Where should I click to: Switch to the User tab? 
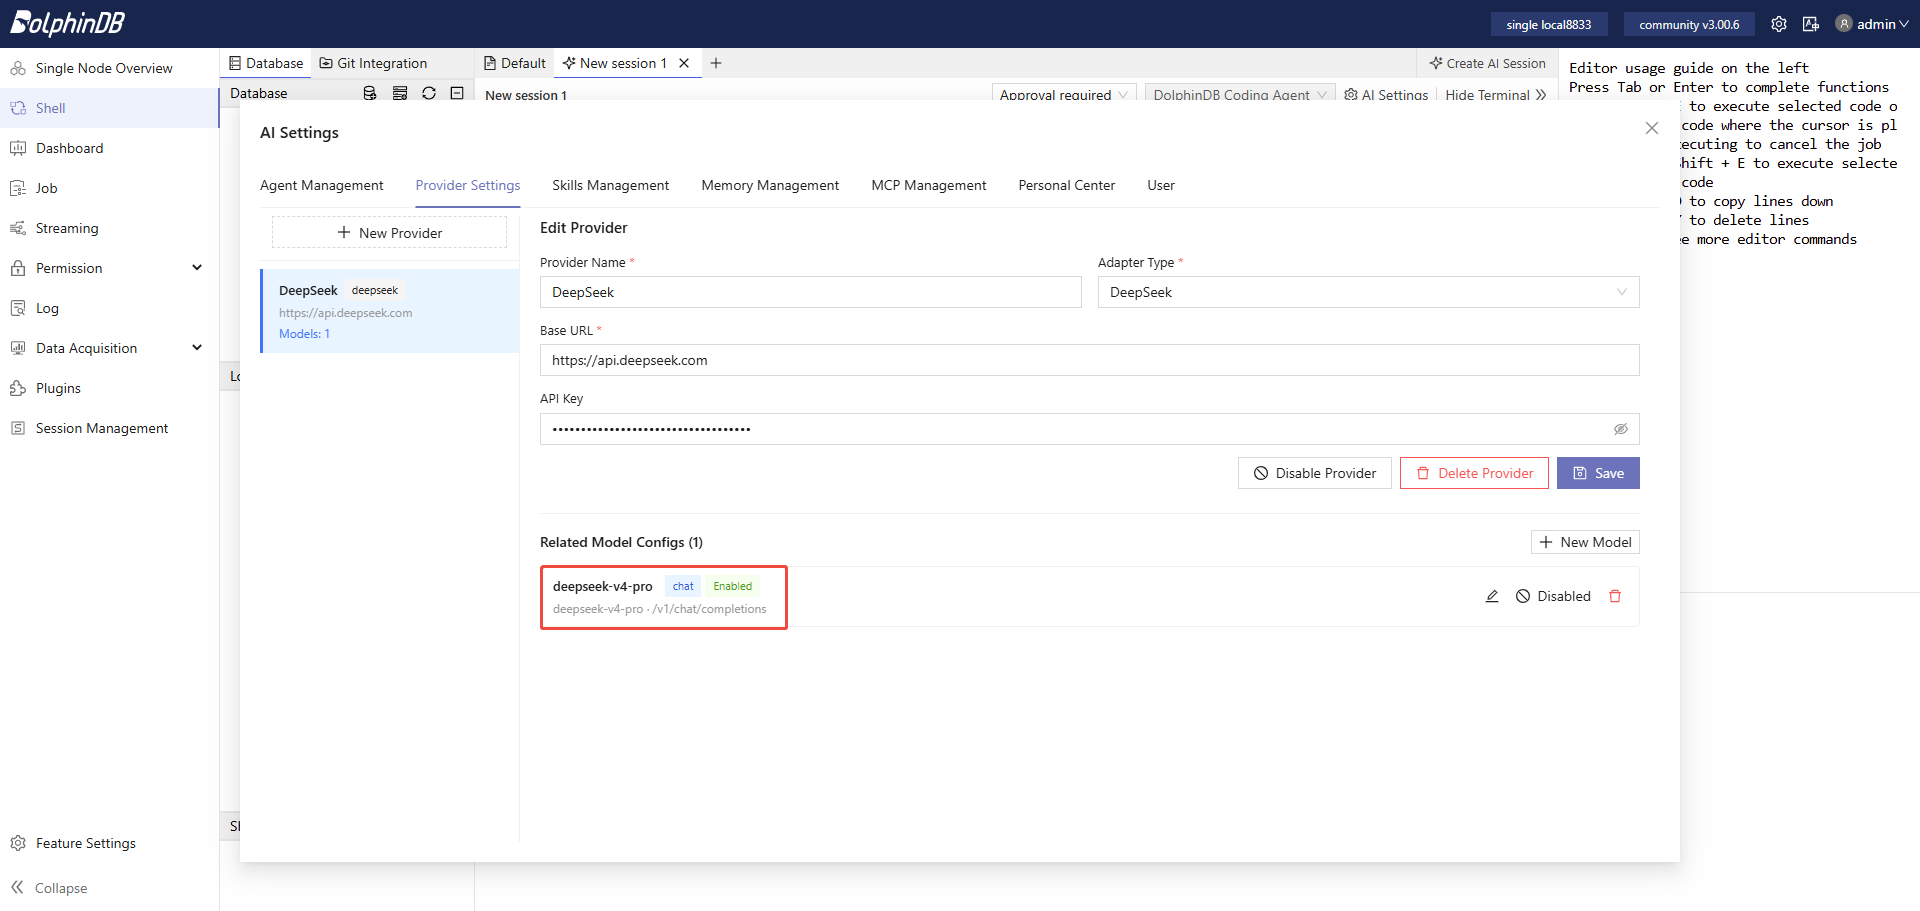(1161, 185)
